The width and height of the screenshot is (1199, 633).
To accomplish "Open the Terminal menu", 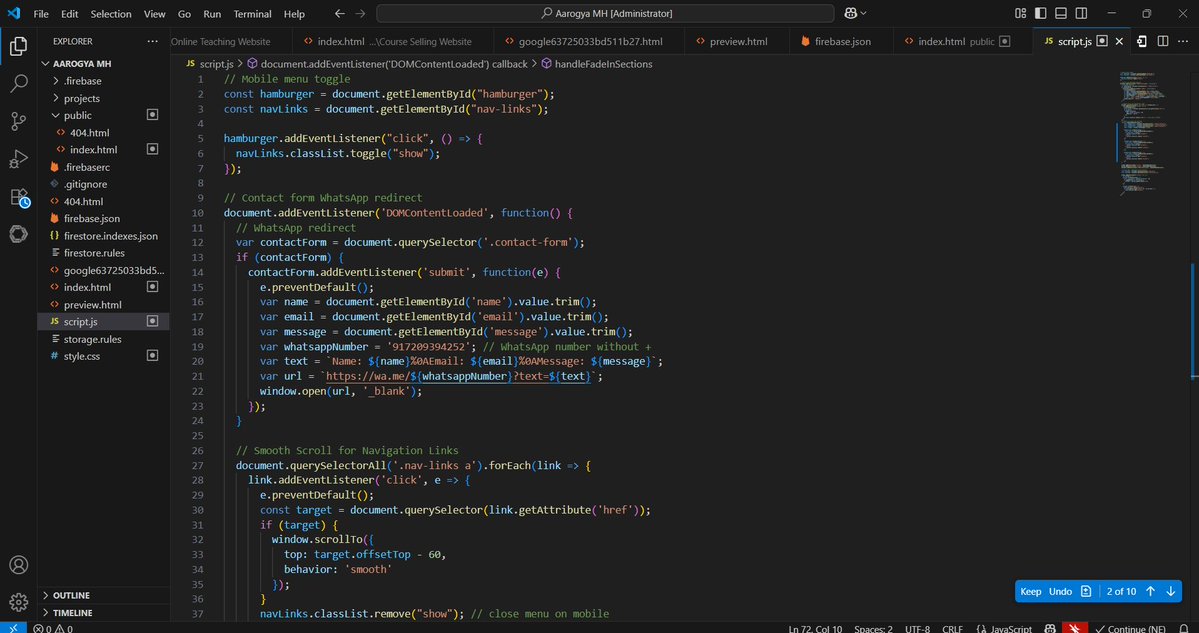I will tap(252, 13).
